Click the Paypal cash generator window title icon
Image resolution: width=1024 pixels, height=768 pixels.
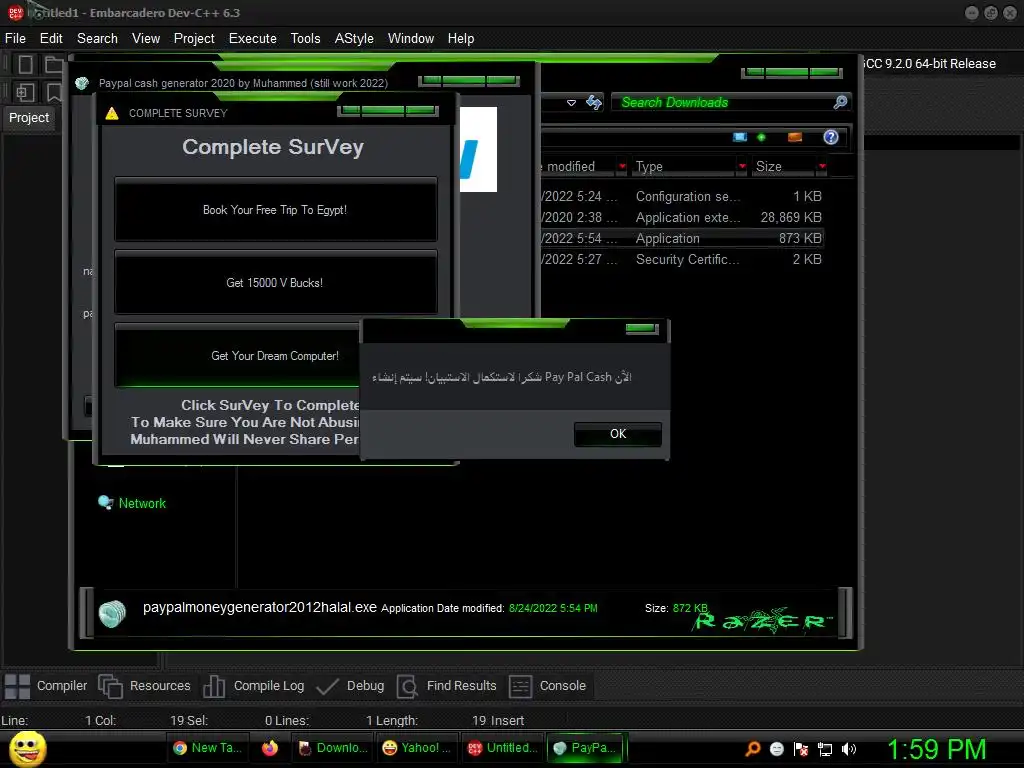coord(82,83)
